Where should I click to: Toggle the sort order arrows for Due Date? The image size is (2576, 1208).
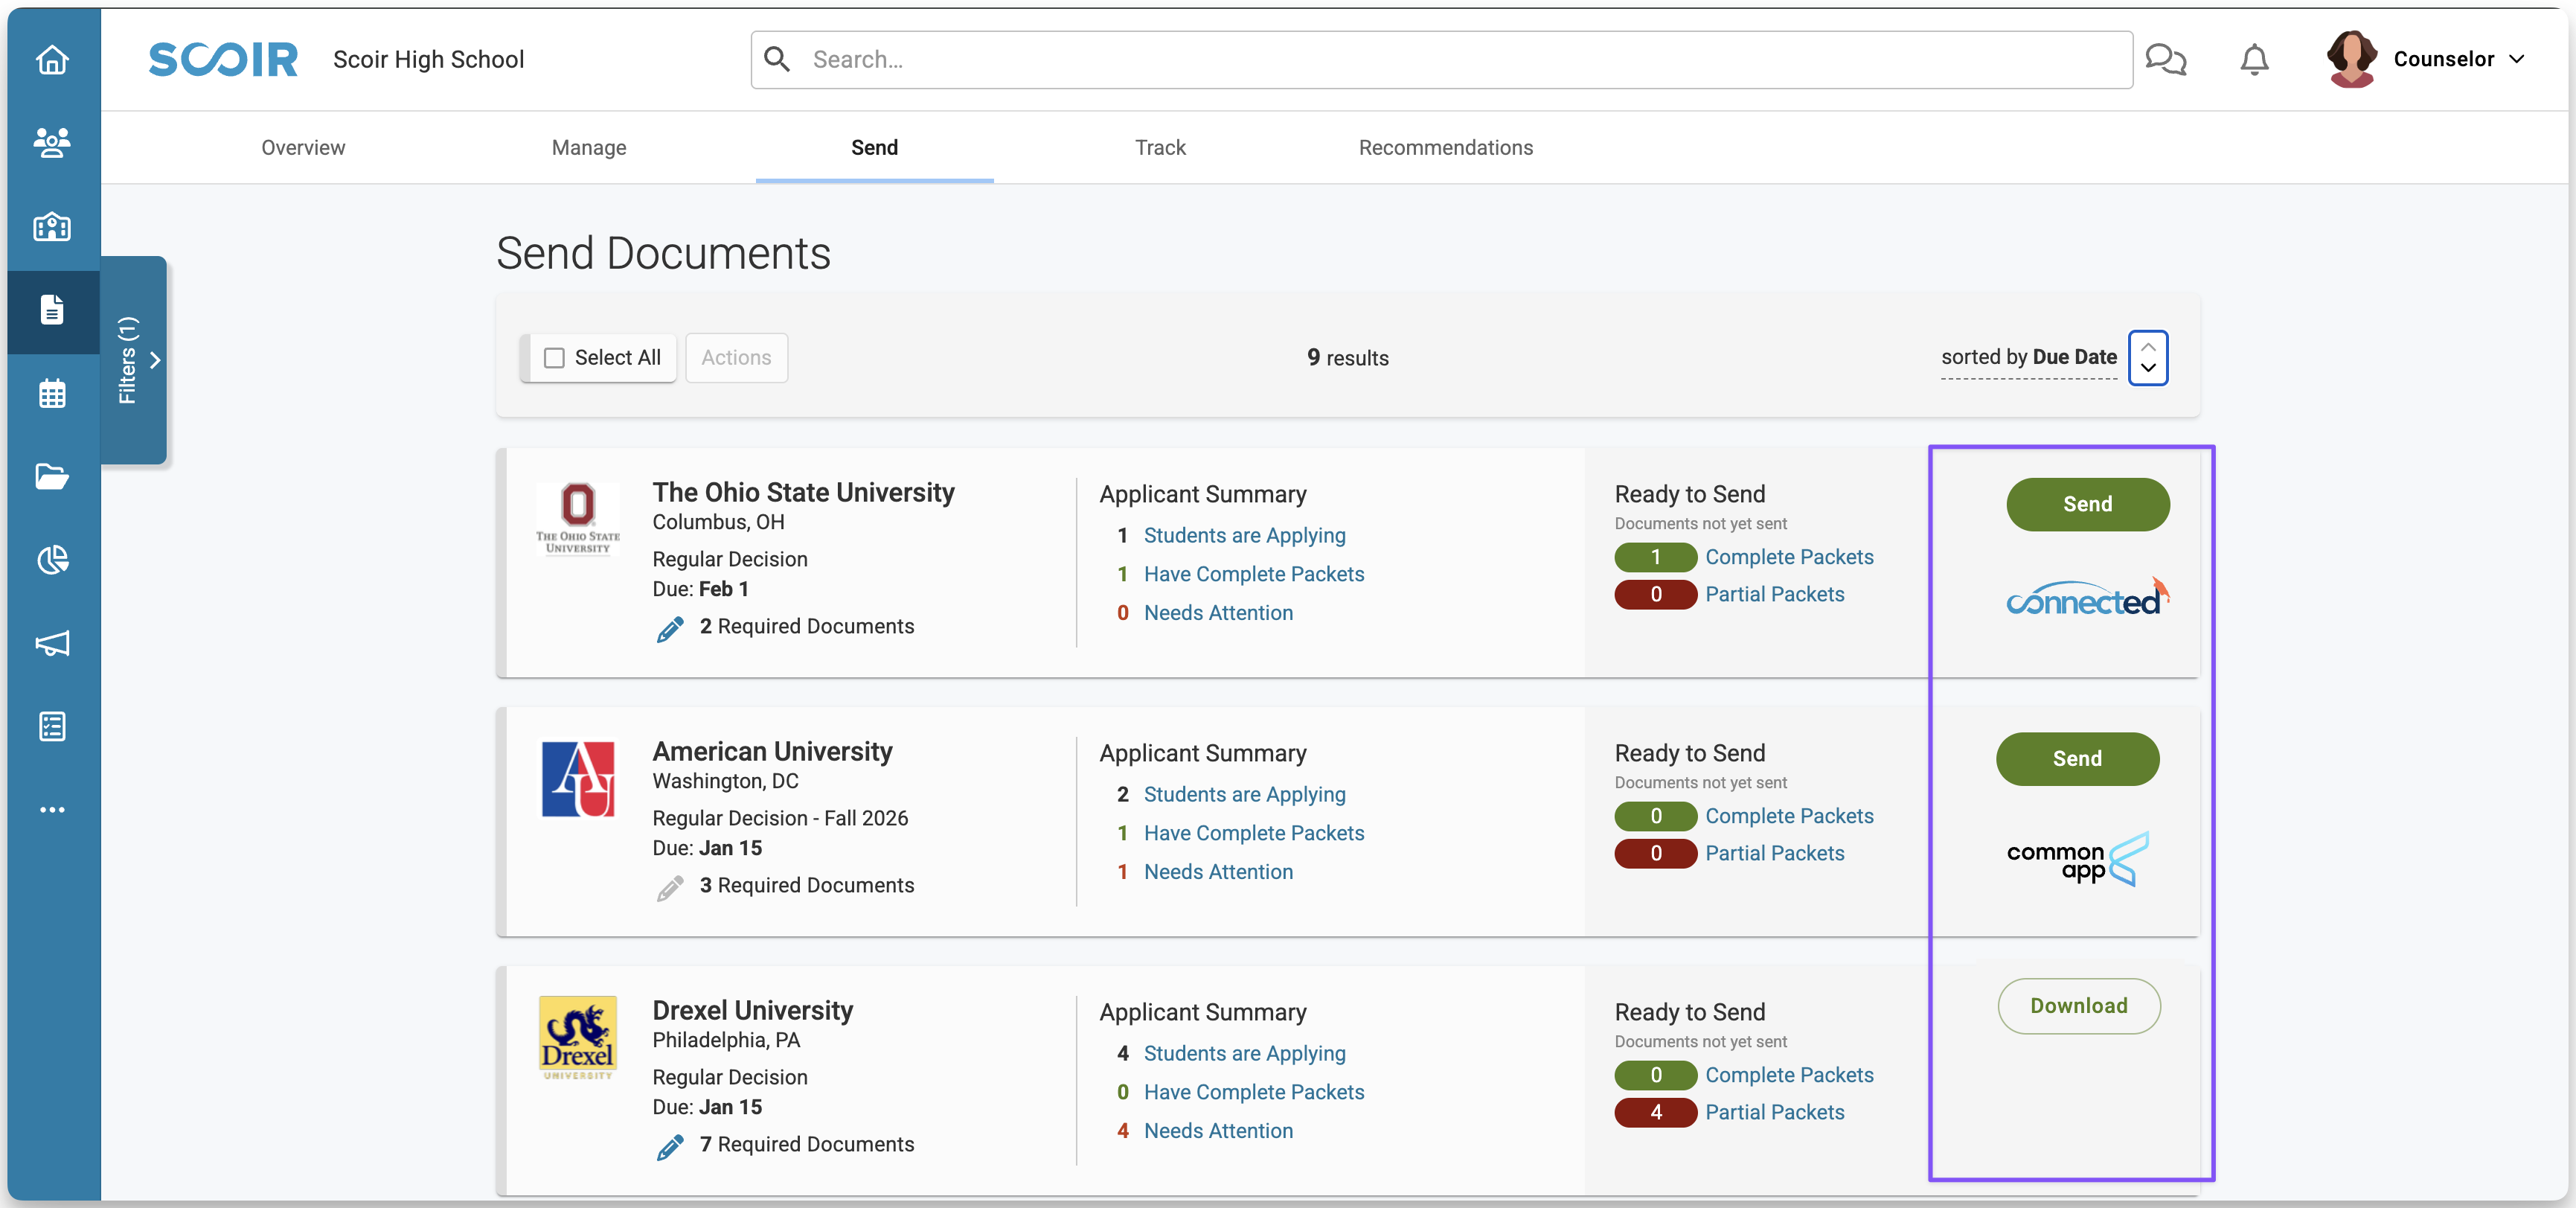tap(2147, 358)
